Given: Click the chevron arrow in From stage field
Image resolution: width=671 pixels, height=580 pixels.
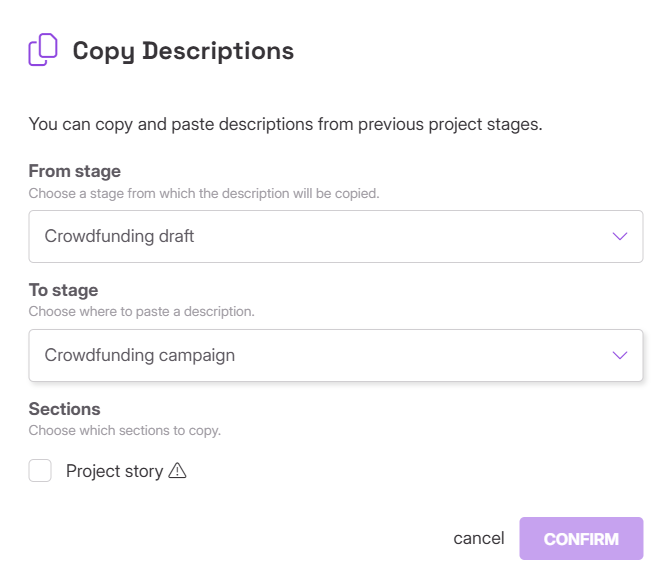Looking at the screenshot, I should pos(620,236).
